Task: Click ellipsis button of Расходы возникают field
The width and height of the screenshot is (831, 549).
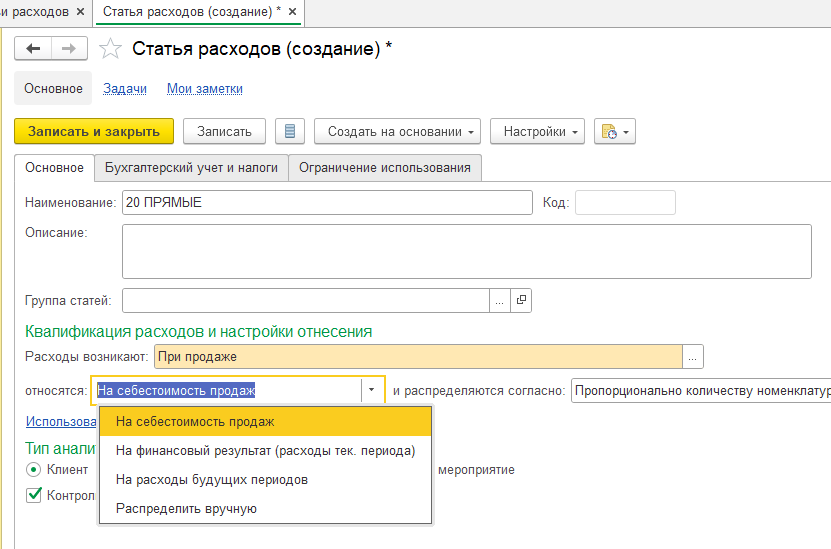Action: [x=694, y=356]
